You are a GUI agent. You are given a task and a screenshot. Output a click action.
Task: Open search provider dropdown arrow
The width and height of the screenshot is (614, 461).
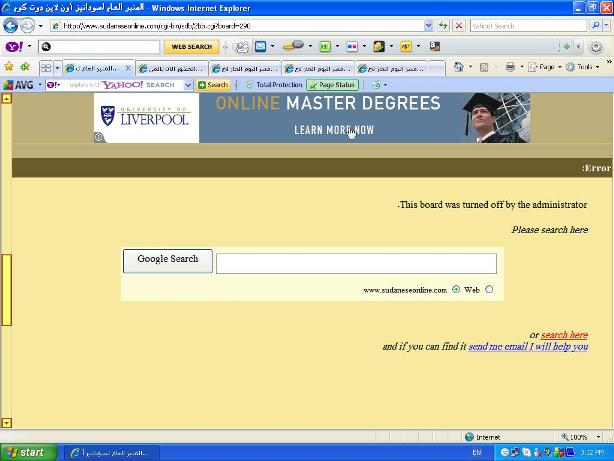tap(607, 26)
